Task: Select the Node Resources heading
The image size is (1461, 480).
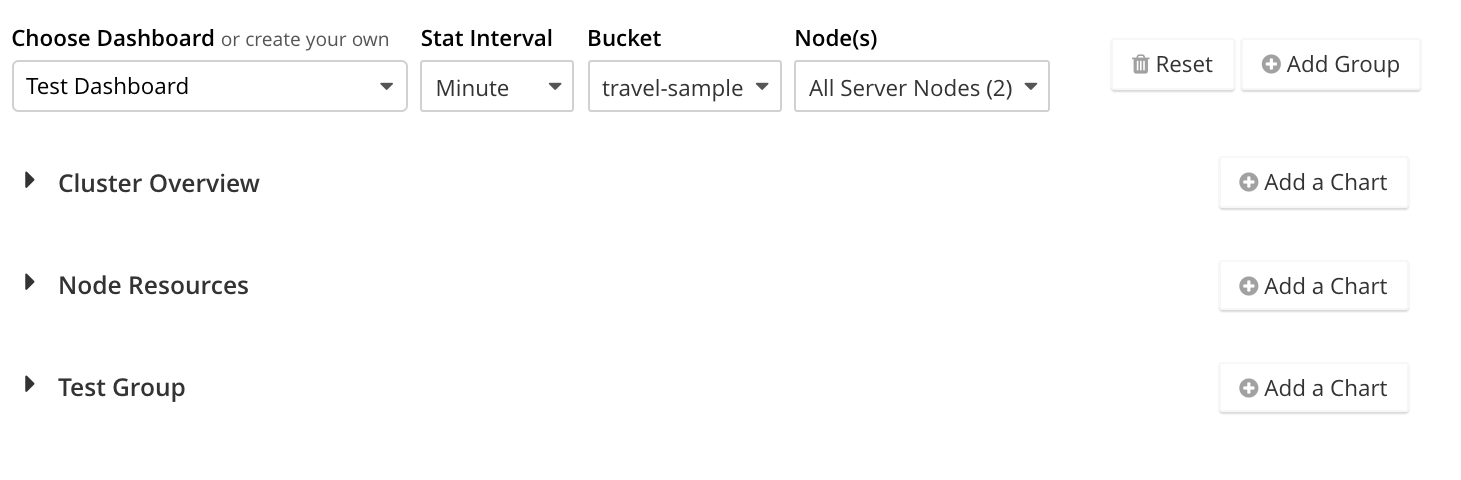Action: pyautogui.click(x=153, y=286)
